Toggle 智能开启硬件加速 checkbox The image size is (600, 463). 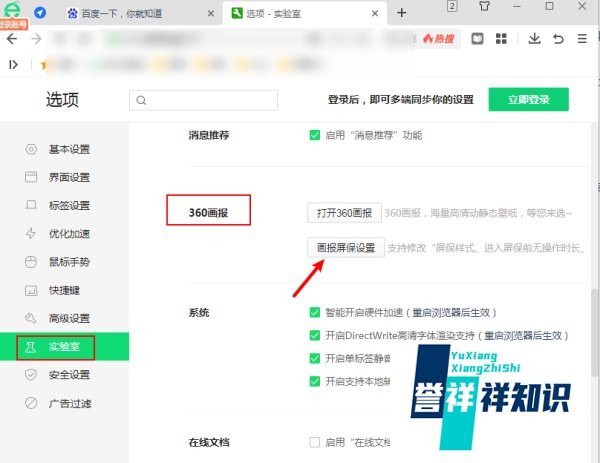315,313
